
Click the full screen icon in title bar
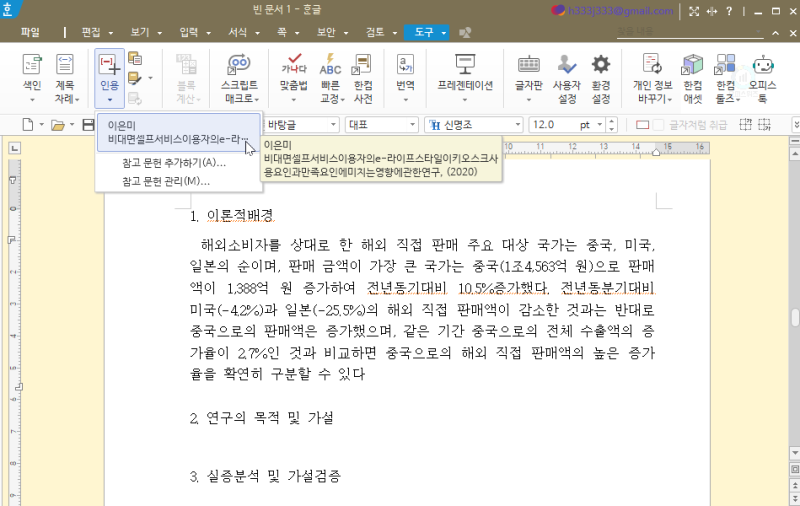[x=694, y=11]
